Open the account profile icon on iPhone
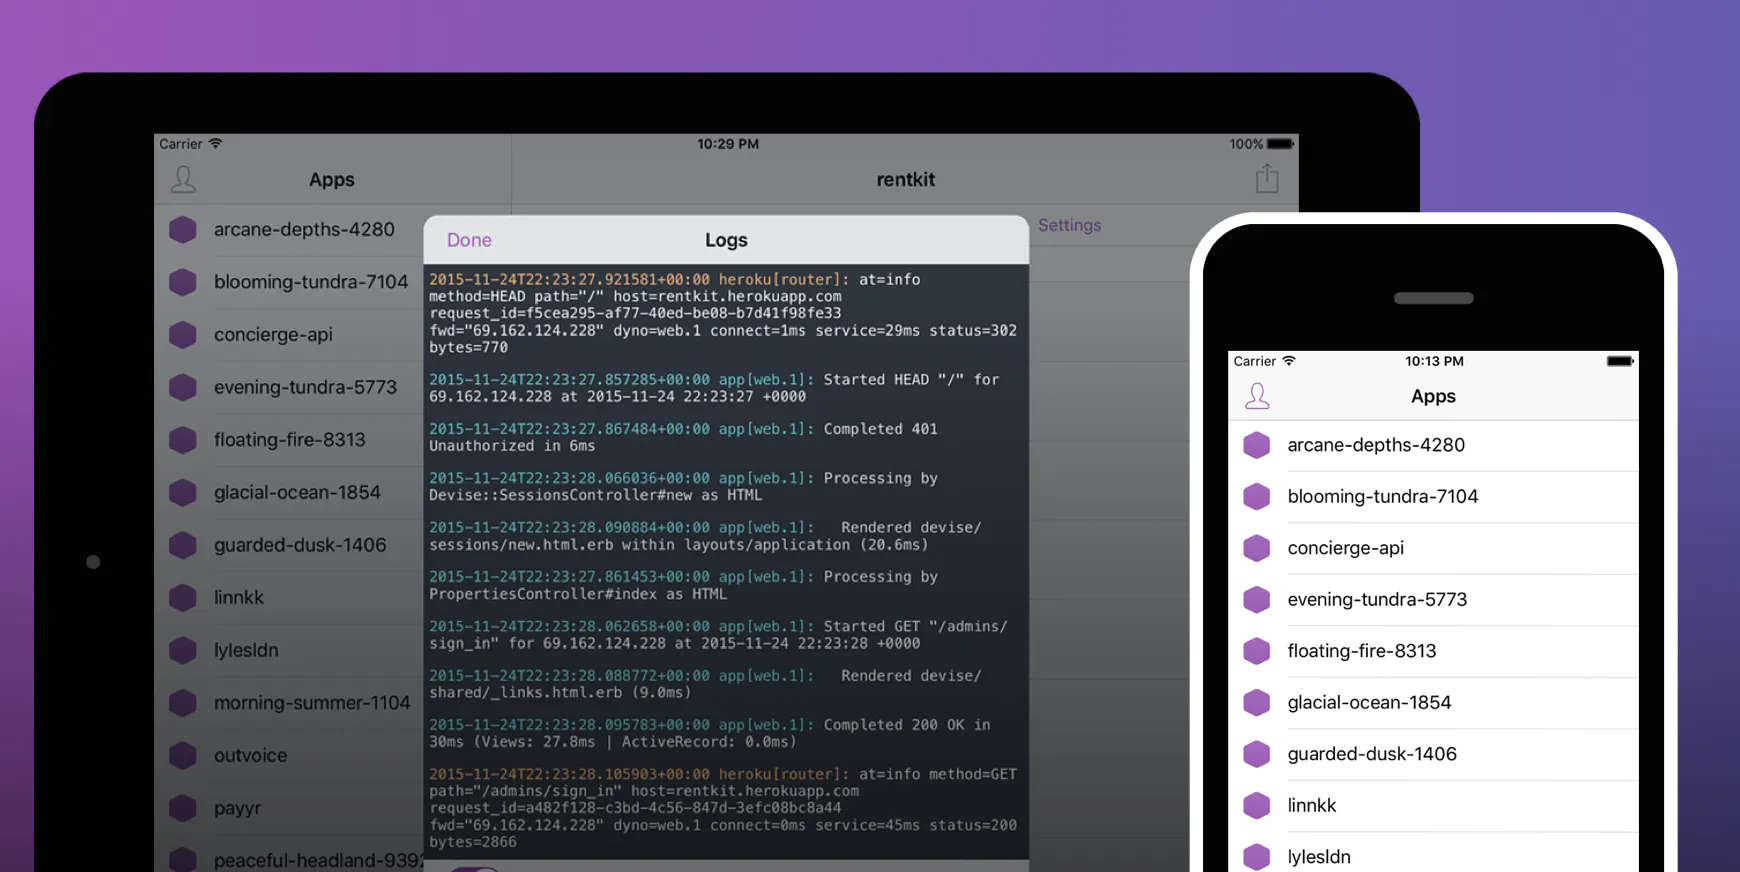This screenshot has height=872, width=1740. (x=1257, y=396)
